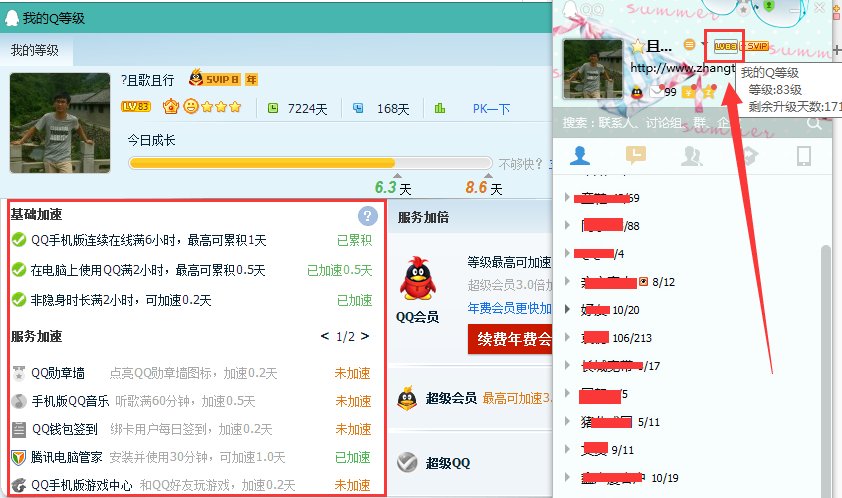The width and height of the screenshot is (842, 498).
Task: Click the 续费年费会 red button
Action: tap(510, 339)
